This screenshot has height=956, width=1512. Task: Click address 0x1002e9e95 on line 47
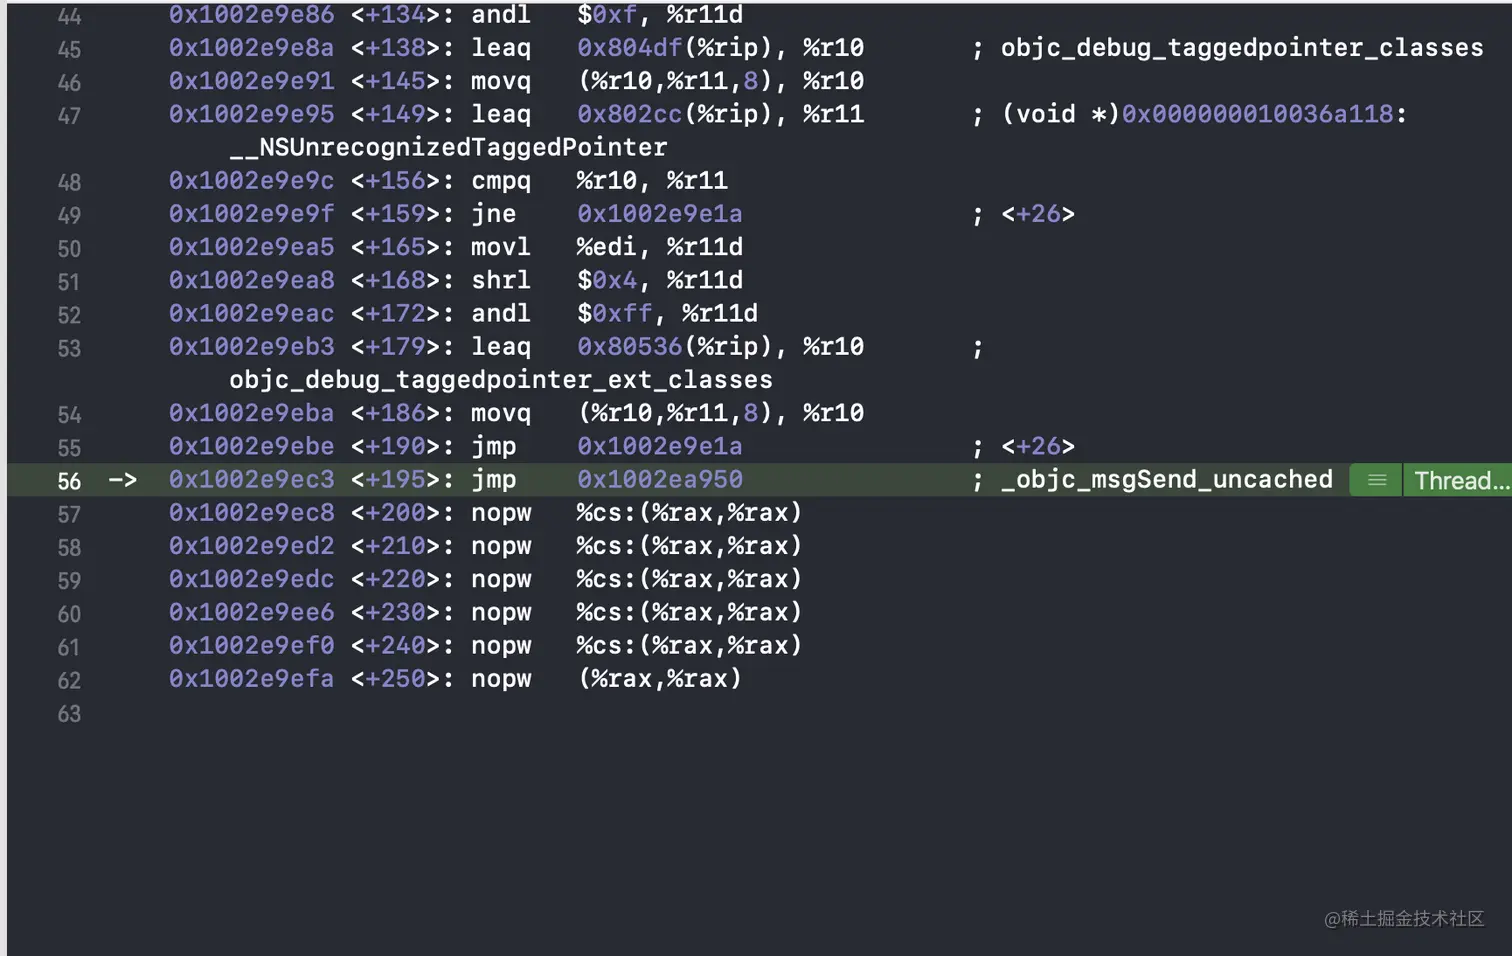click(251, 113)
